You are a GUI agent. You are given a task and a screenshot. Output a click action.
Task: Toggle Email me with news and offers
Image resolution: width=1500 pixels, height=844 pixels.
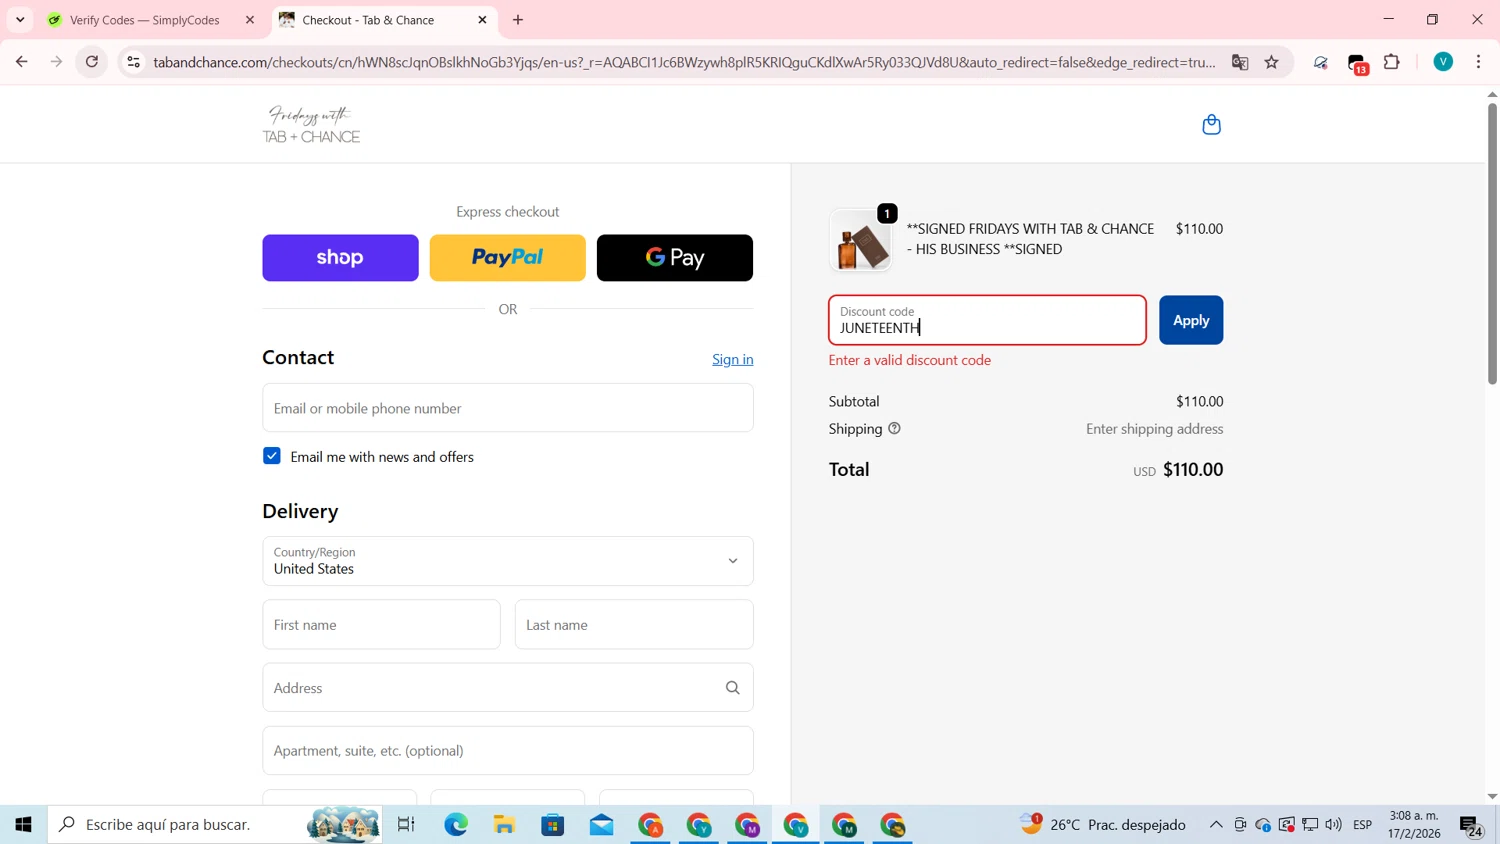(x=272, y=456)
